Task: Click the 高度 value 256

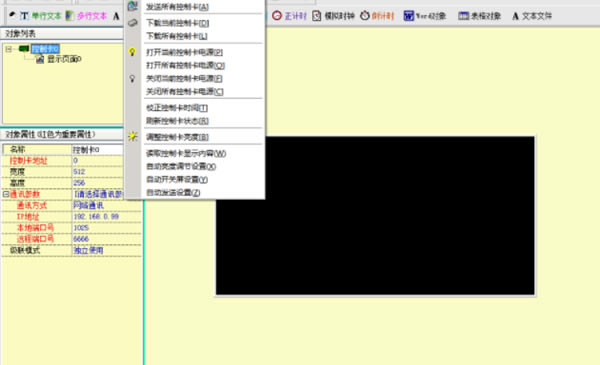Action: (97, 183)
